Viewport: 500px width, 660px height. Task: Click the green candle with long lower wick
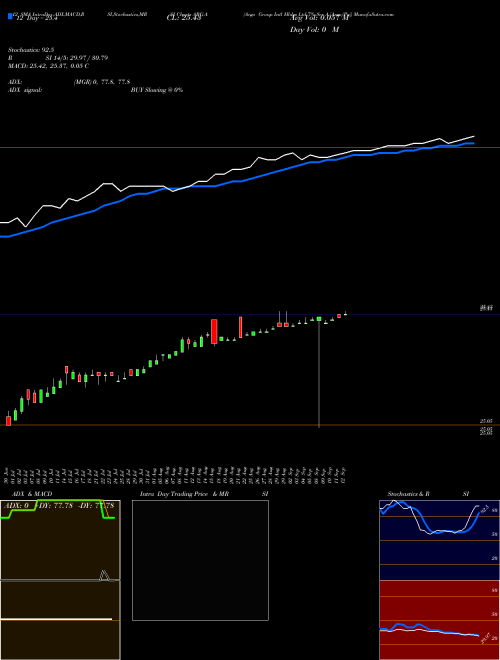319,373
